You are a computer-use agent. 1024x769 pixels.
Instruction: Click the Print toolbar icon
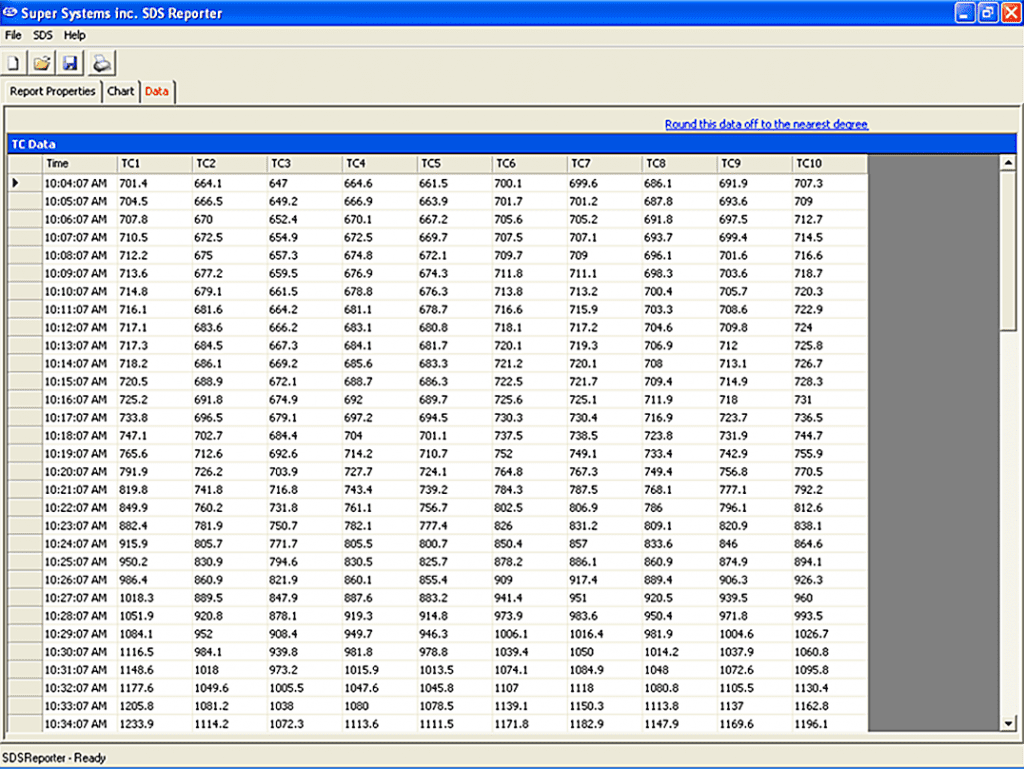(x=101, y=63)
